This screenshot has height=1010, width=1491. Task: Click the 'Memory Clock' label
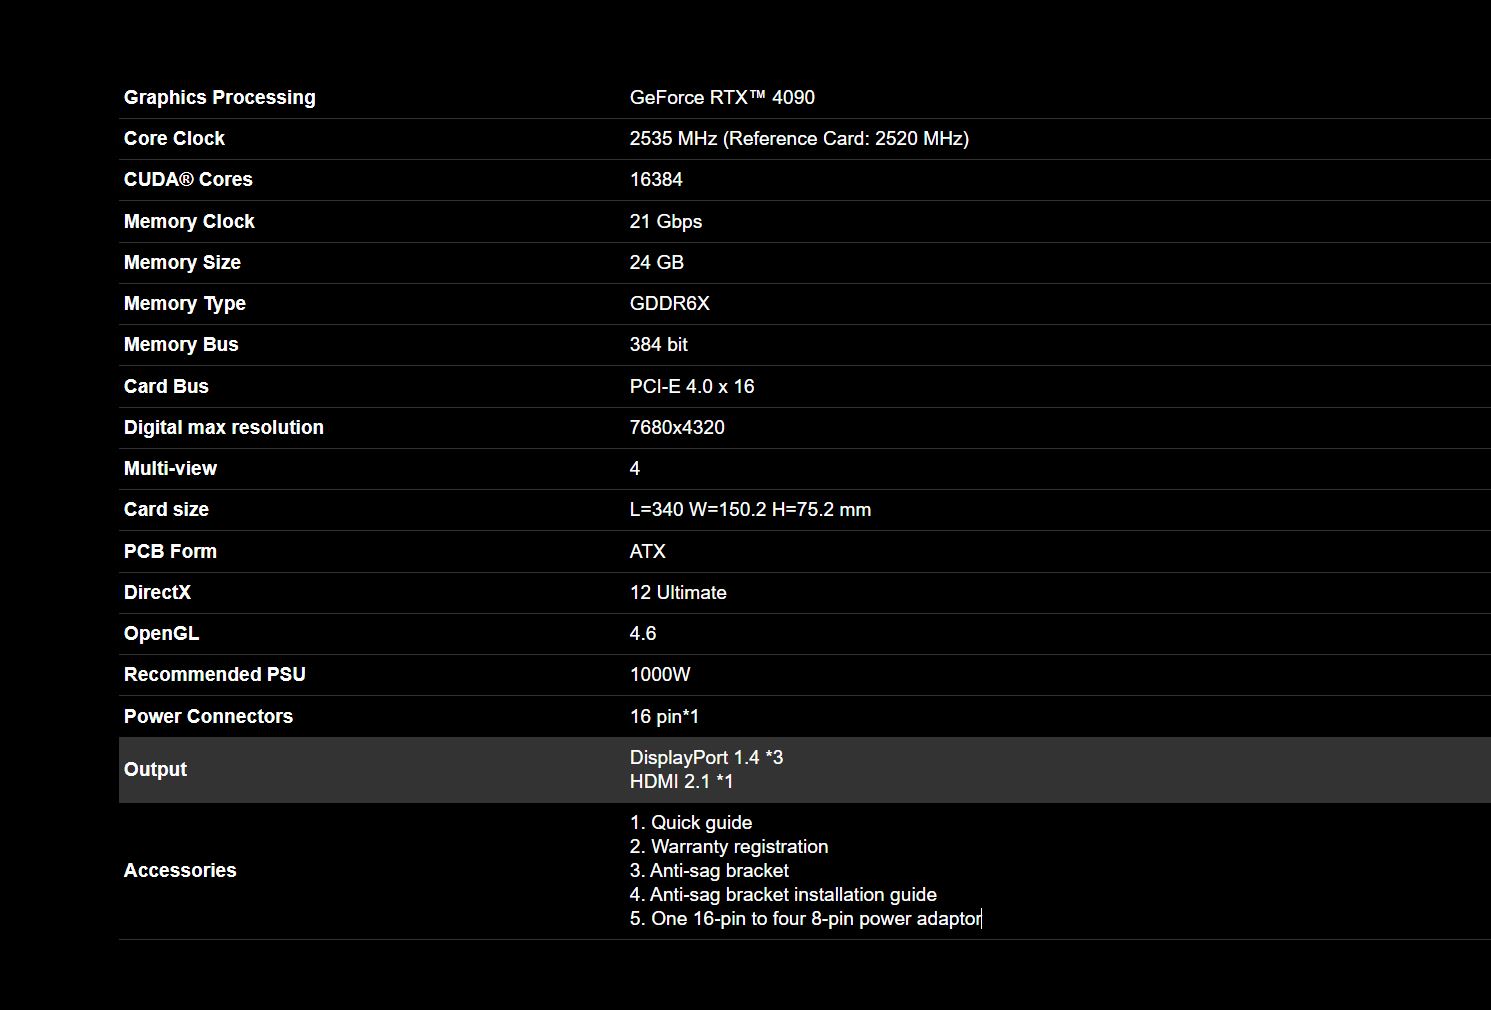189,221
